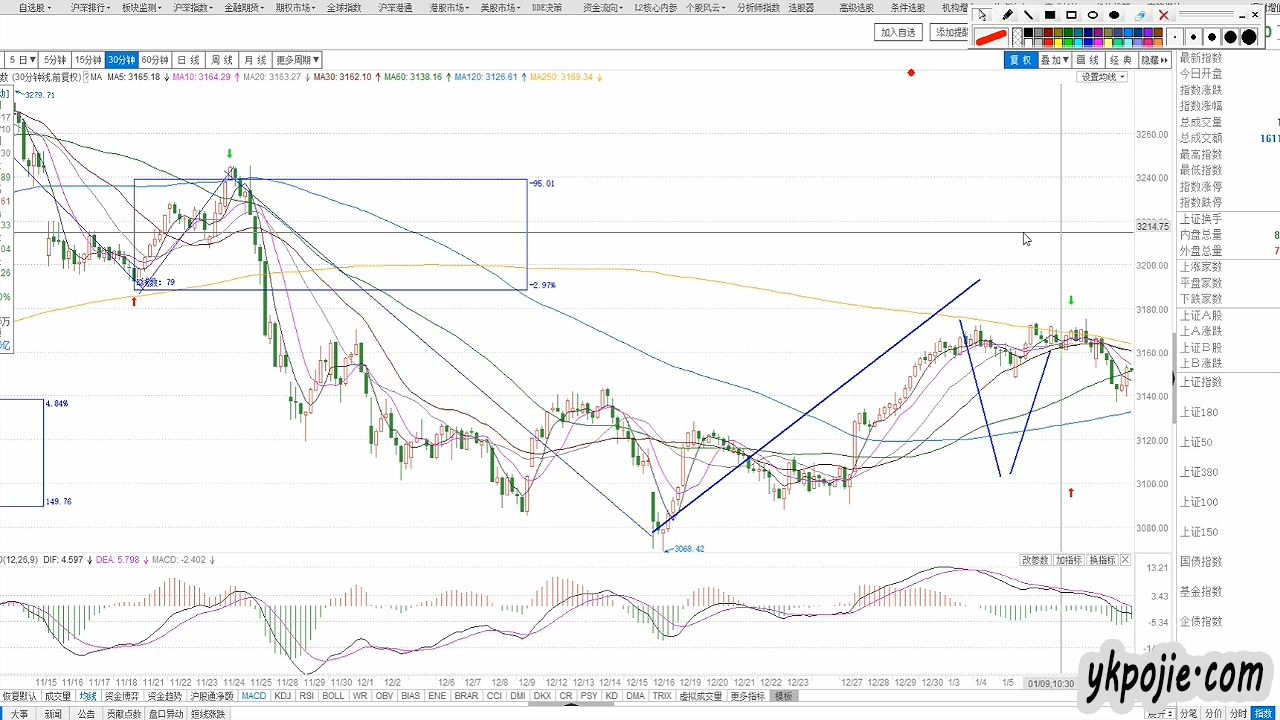Switch chart period to 日线
1280x720 pixels.
tap(188, 60)
